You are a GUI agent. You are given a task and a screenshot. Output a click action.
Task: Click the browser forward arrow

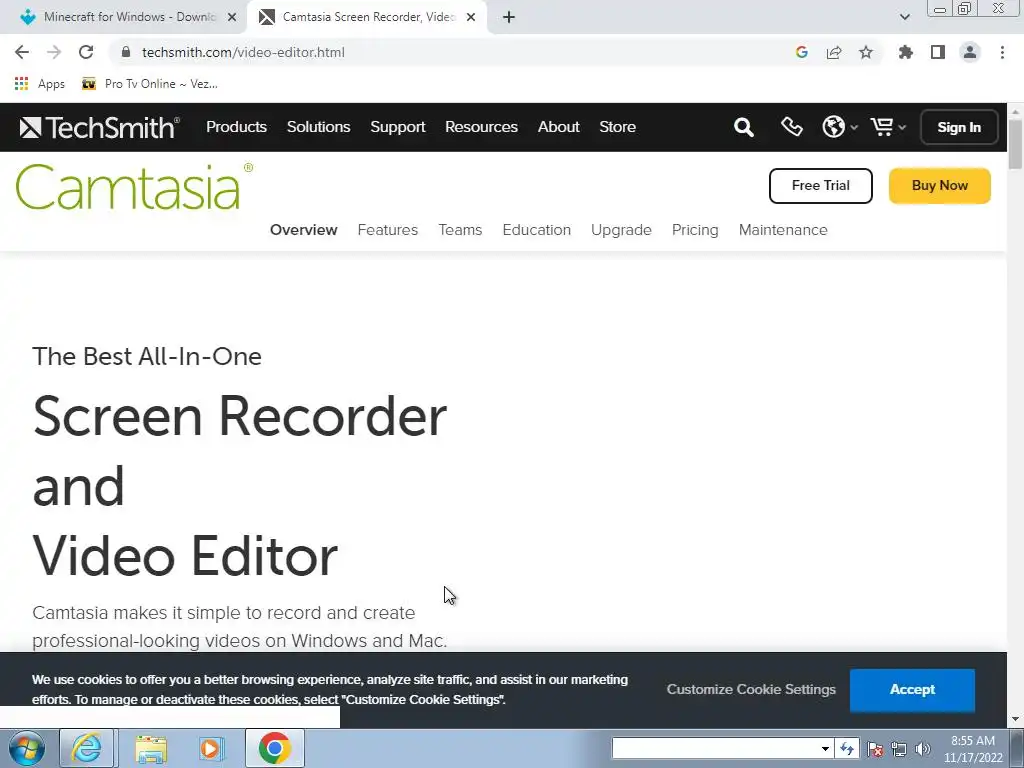tap(54, 52)
